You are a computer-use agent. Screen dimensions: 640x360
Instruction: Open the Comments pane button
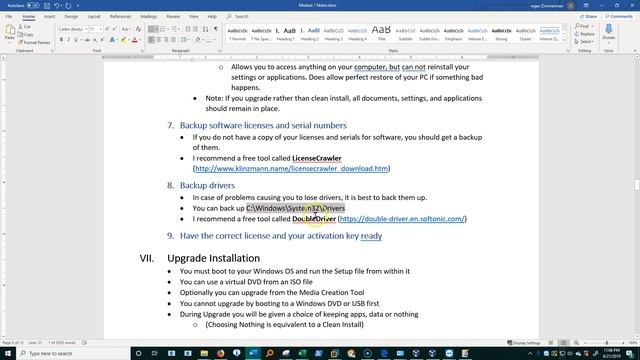tap(619, 16)
